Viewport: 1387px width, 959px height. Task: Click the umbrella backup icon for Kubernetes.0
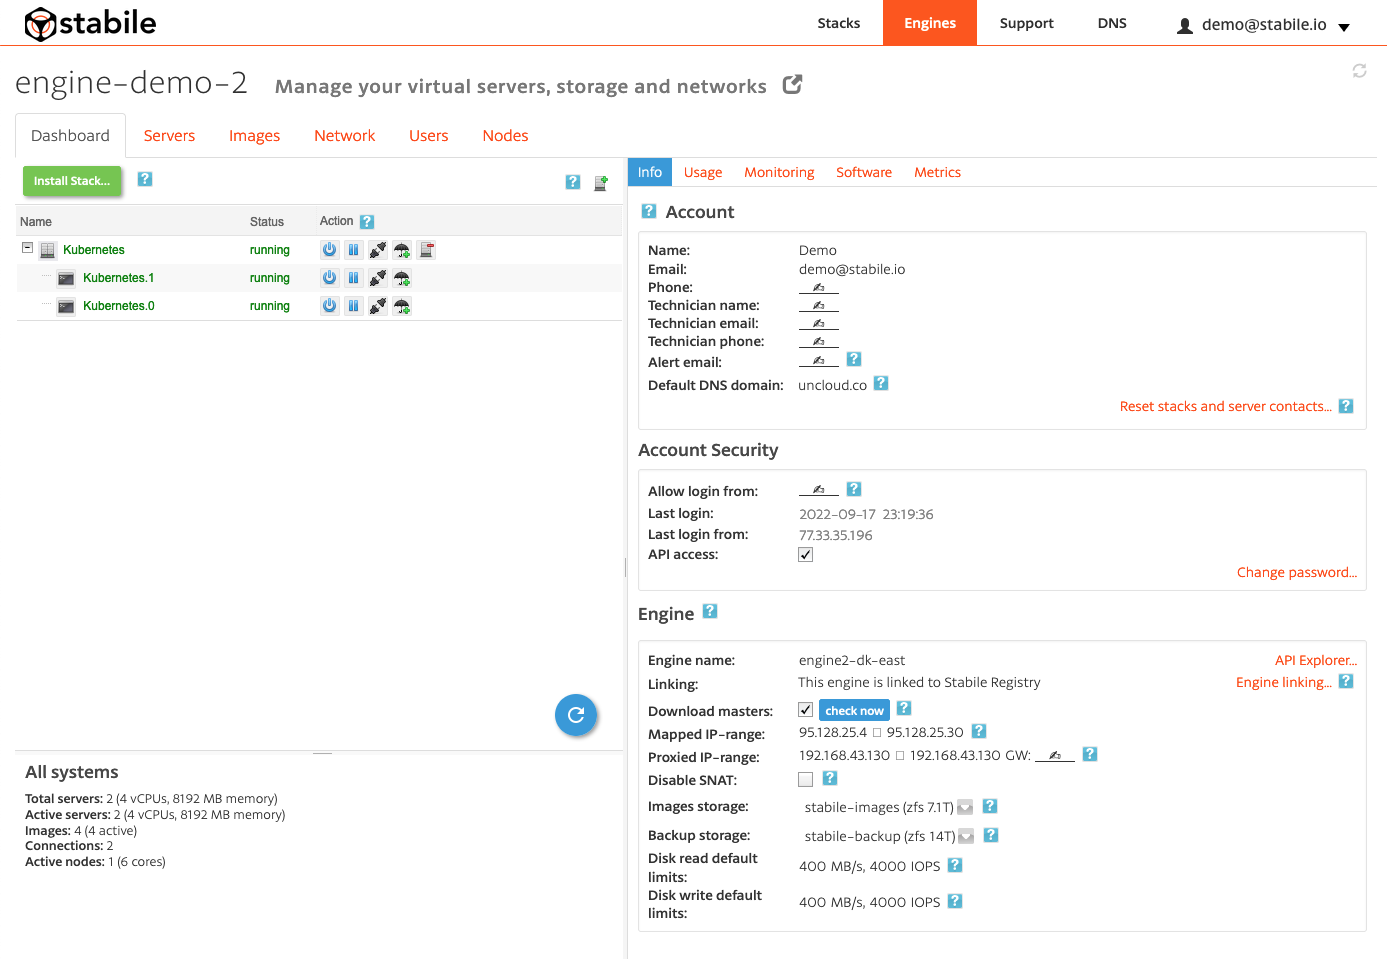click(x=402, y=306)
